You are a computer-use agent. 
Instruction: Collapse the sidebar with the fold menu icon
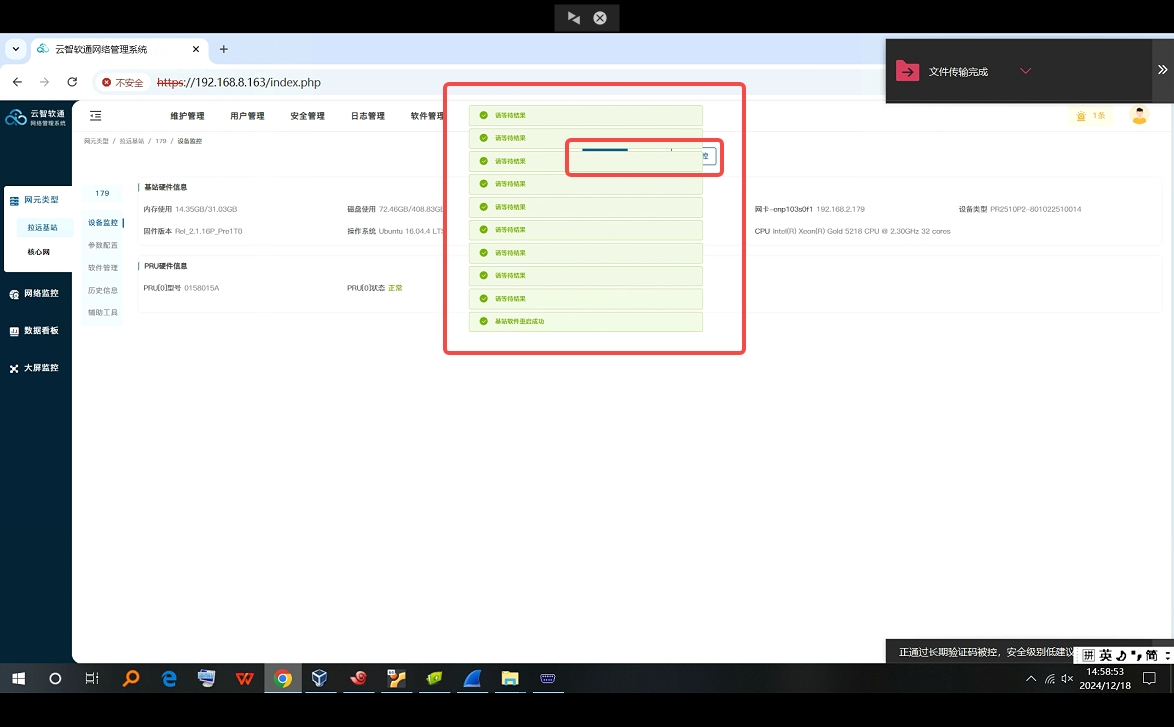(x=96, y=115)
